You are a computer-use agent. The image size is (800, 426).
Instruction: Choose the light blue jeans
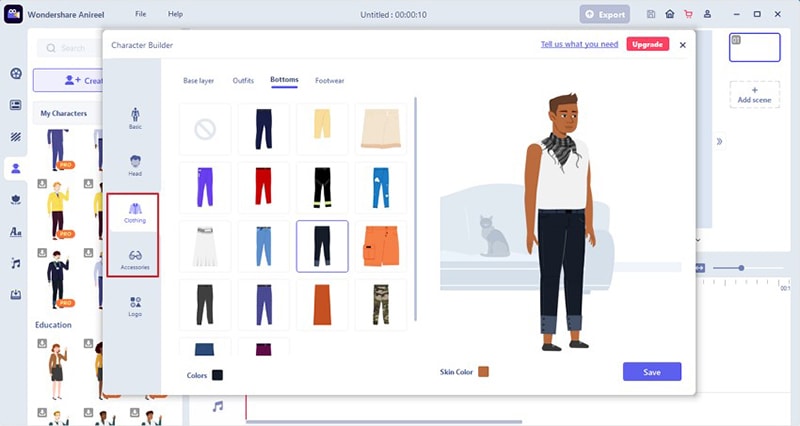coord(264,246)
